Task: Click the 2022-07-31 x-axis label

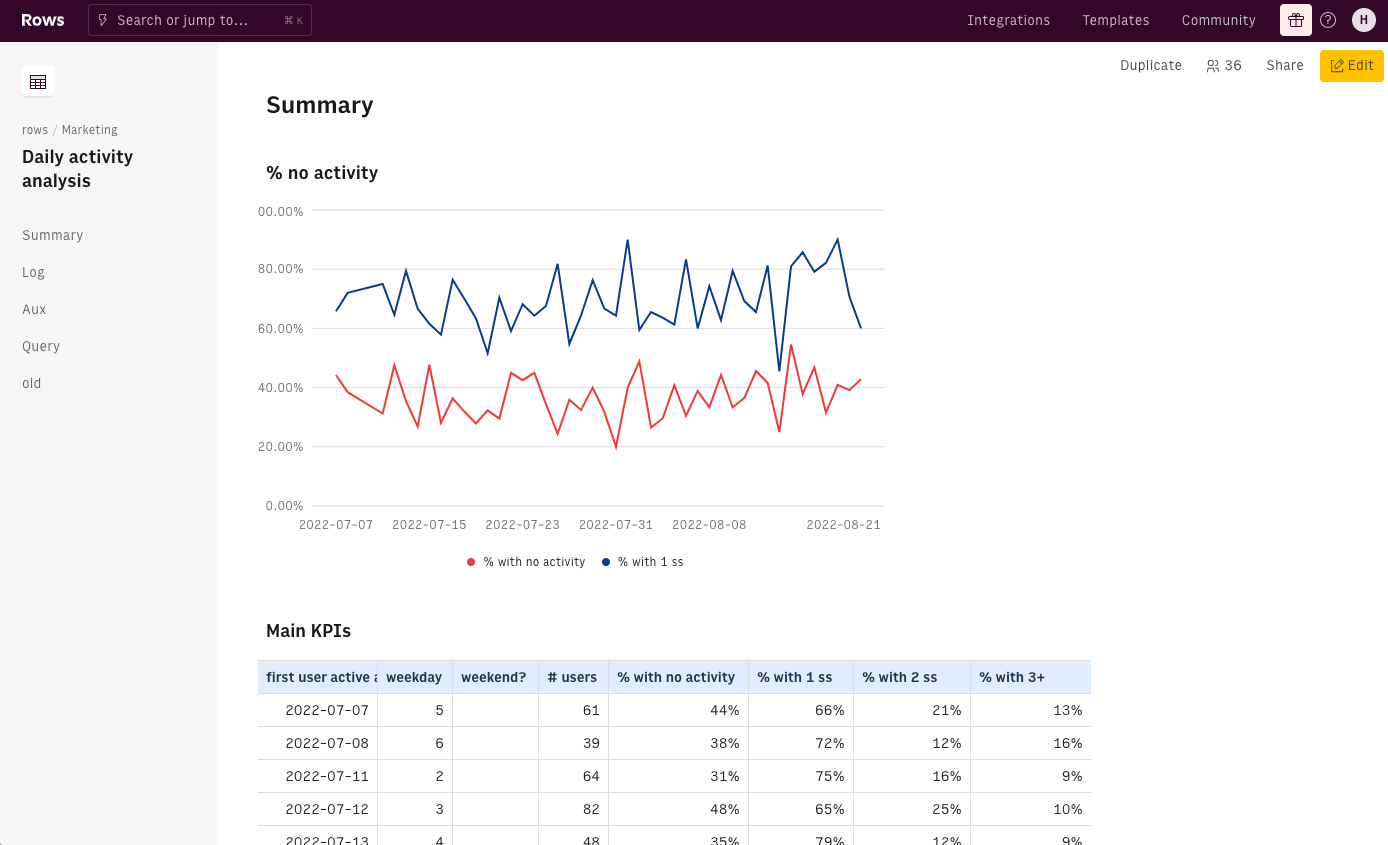Action: [x=616, y=525]
